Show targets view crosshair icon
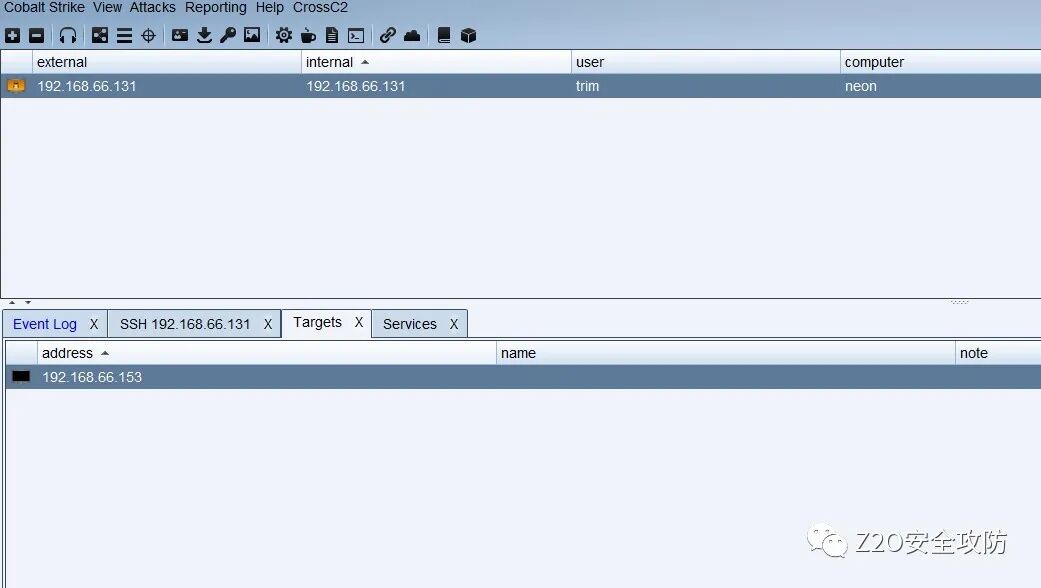This screenshot has width=1041, height=588. [149, 36]
